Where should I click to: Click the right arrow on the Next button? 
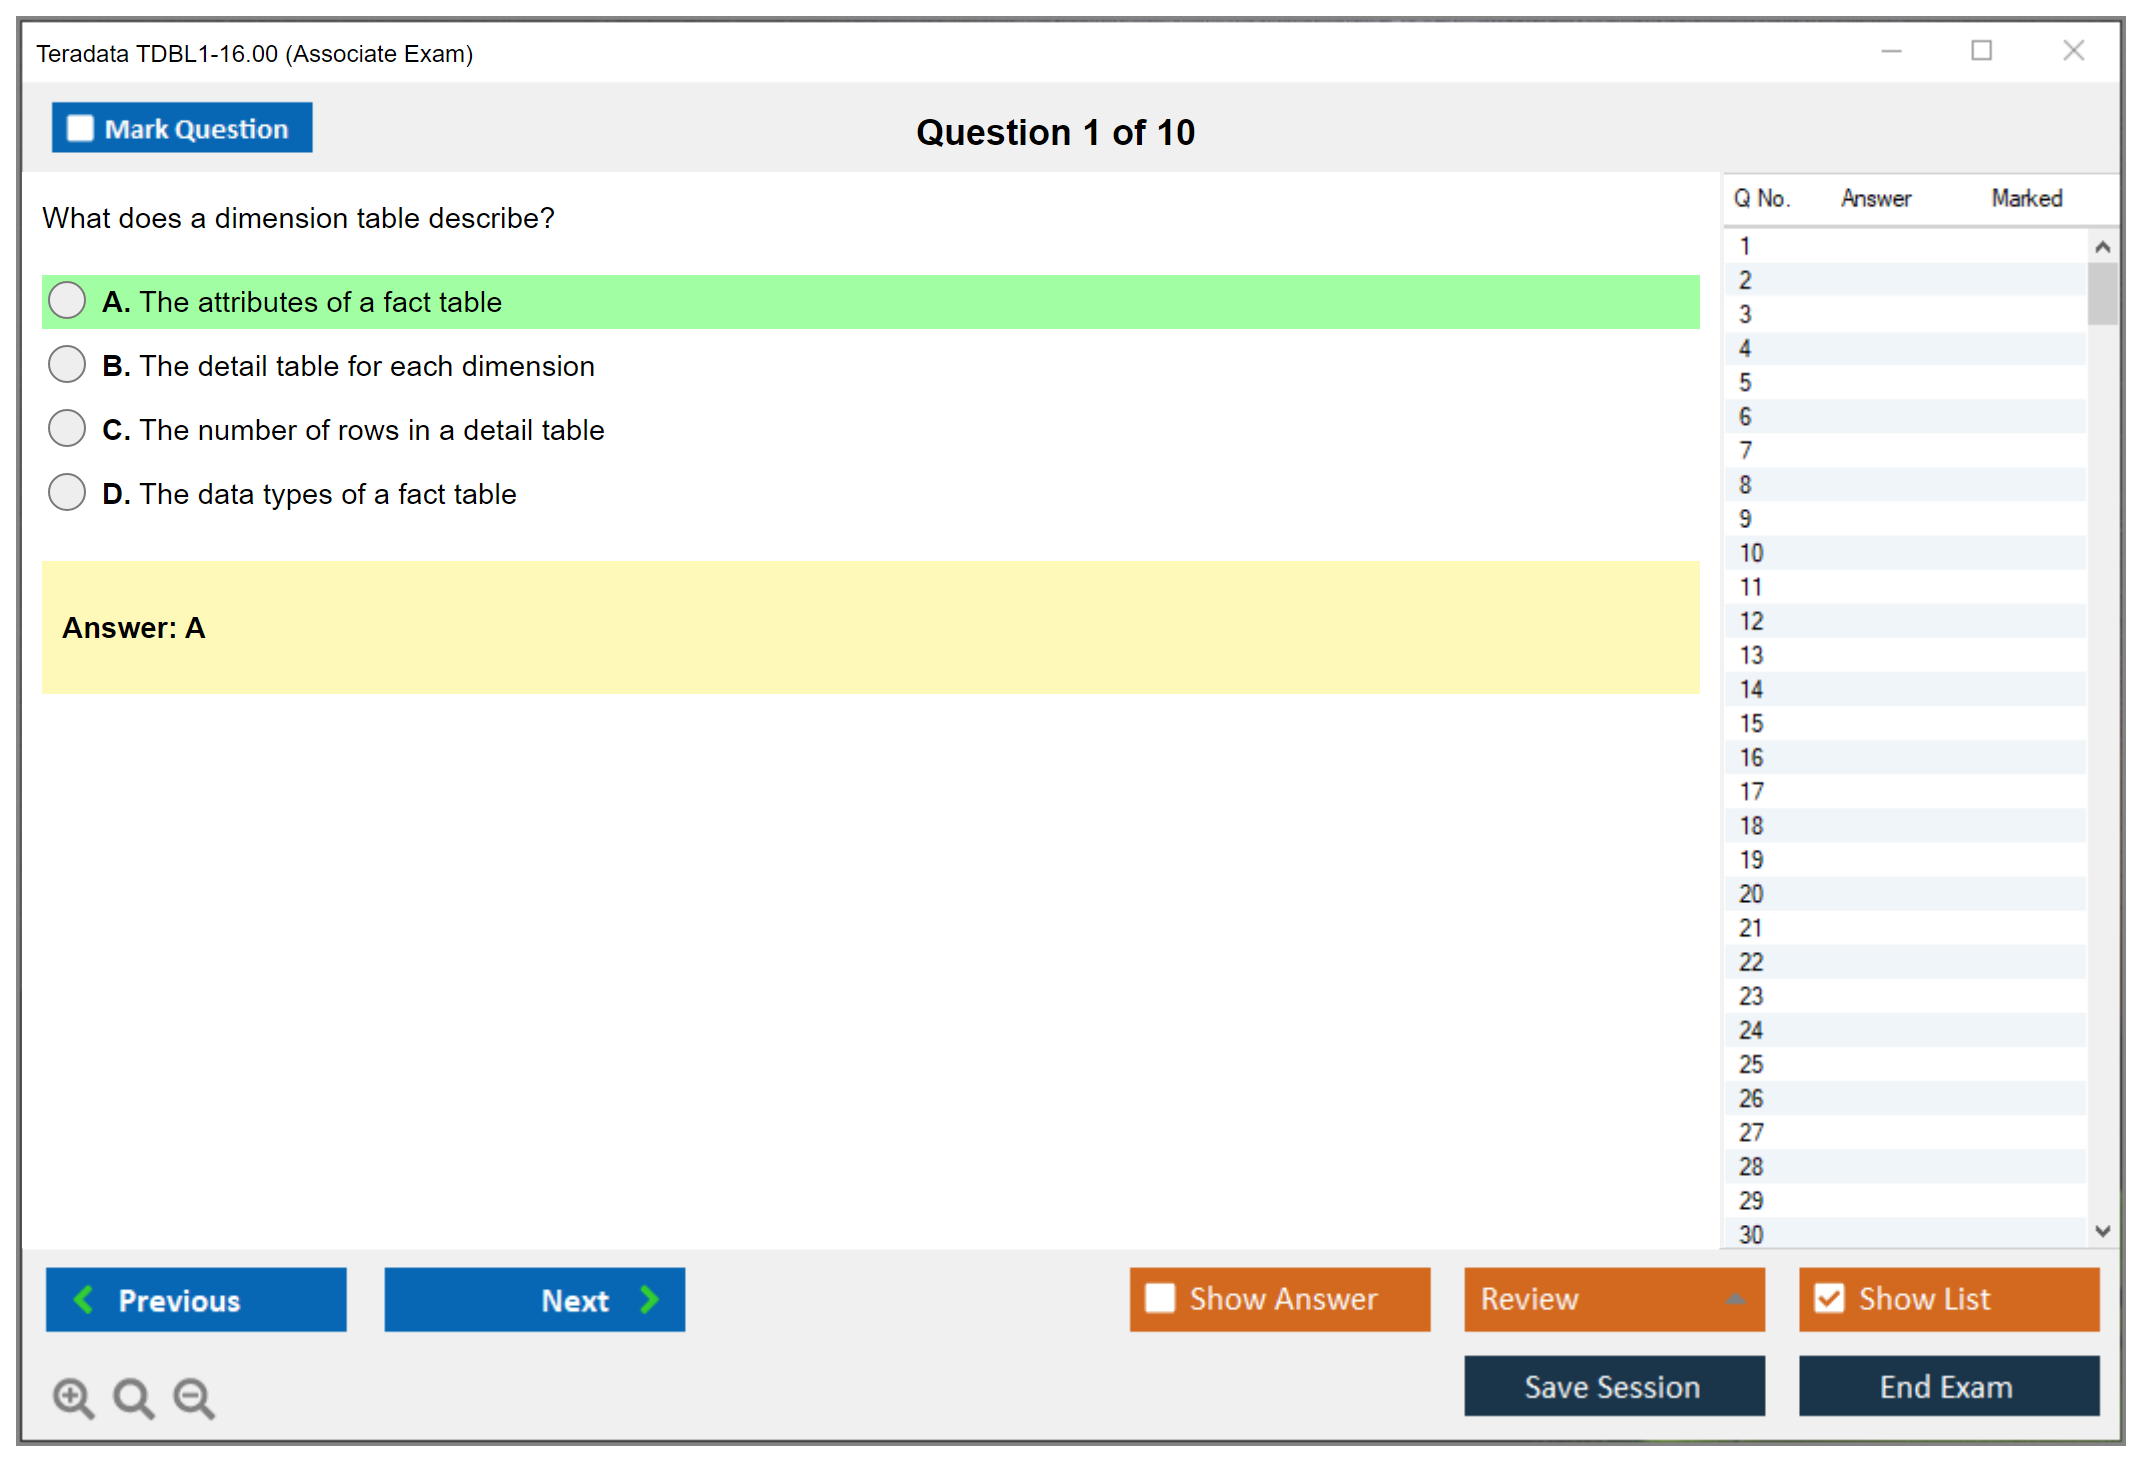point(649,1299)
